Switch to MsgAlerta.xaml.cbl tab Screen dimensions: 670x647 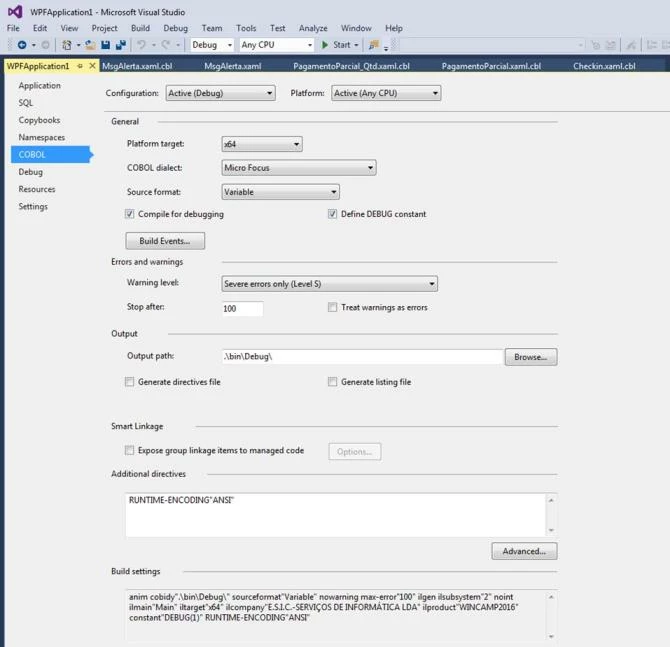click(x=137, y=66)
